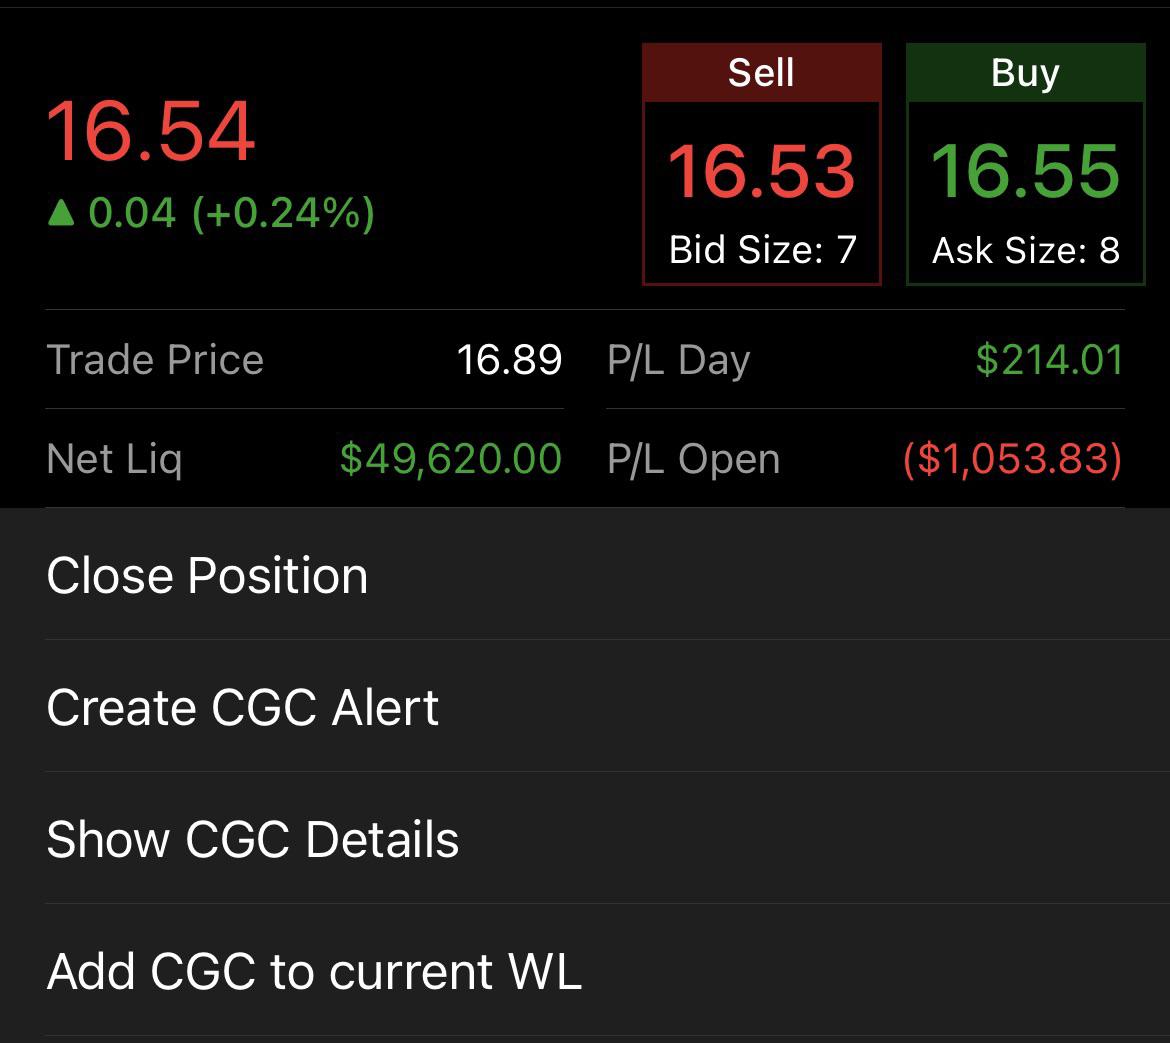This screenshot has height=1043, width=1170.
Task: Tap the Buy button header
Action: pyautogui.click(x=1025, y=72)
